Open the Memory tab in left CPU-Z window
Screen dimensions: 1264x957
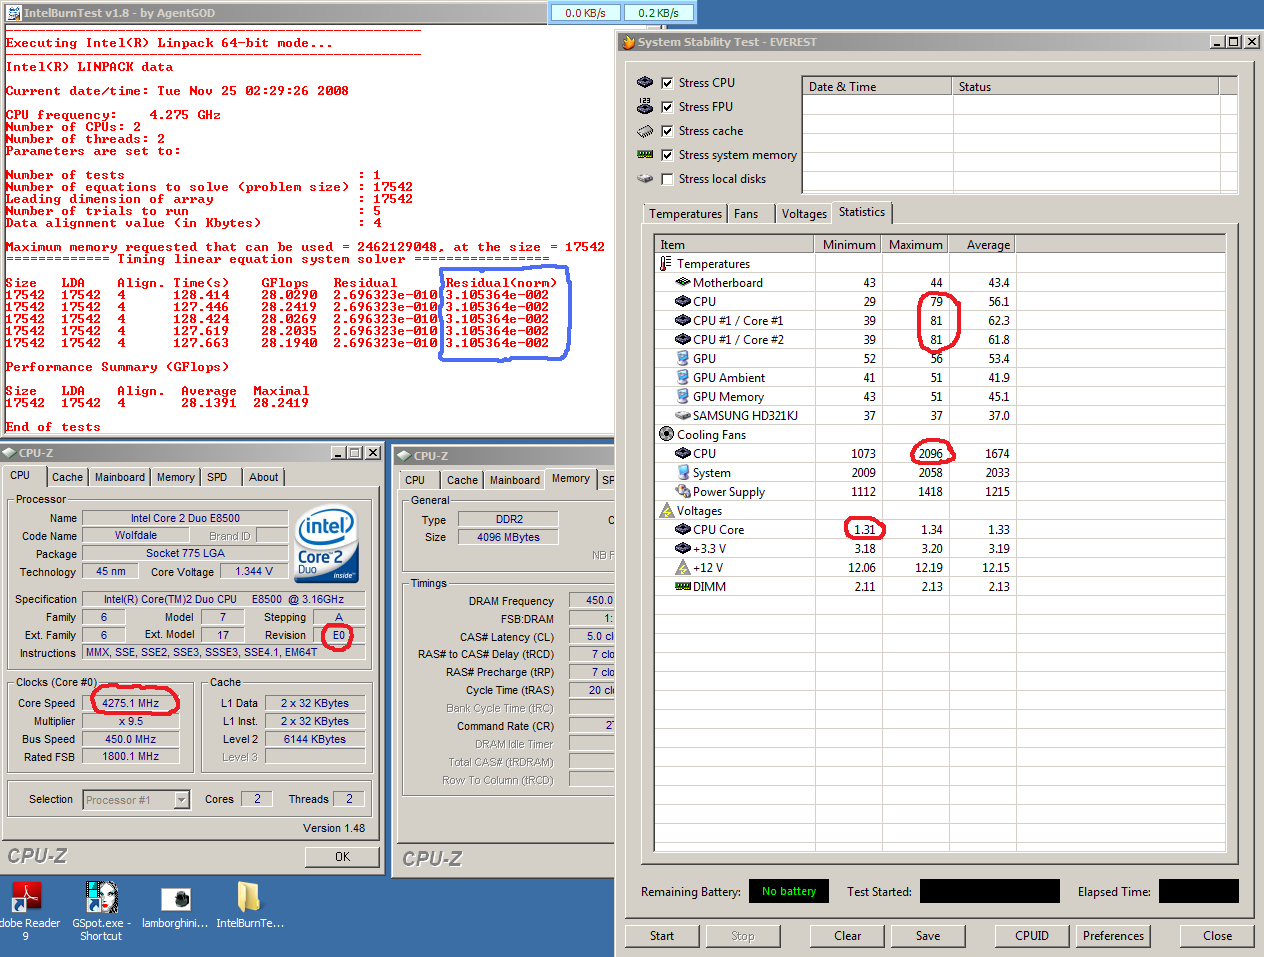coord(176,477)
